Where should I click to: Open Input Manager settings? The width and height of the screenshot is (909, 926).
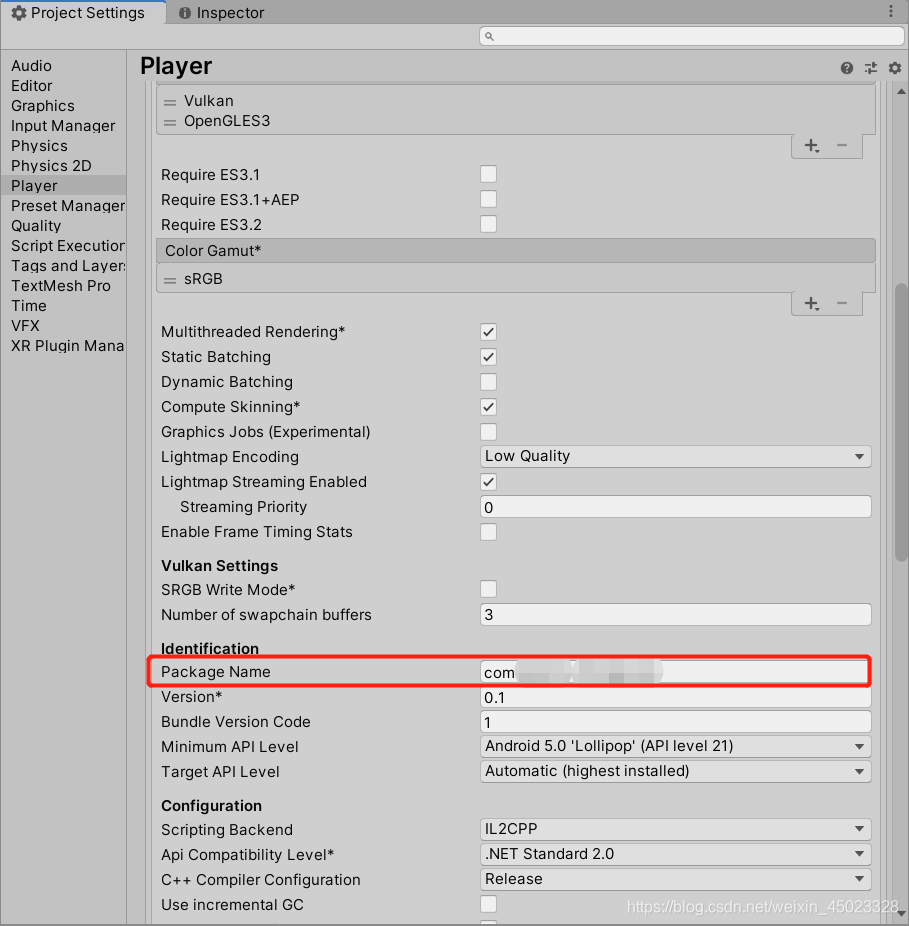(63, 126)
